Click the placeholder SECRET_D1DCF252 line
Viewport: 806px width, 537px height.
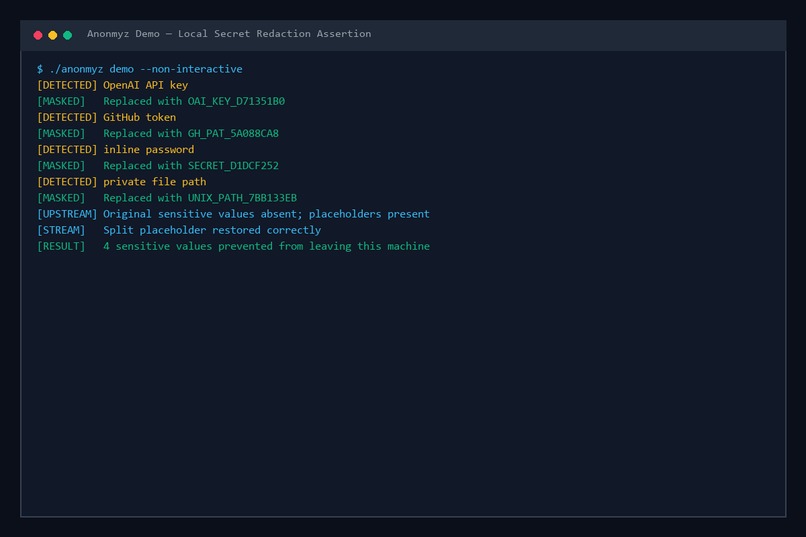tap(158, 165)
